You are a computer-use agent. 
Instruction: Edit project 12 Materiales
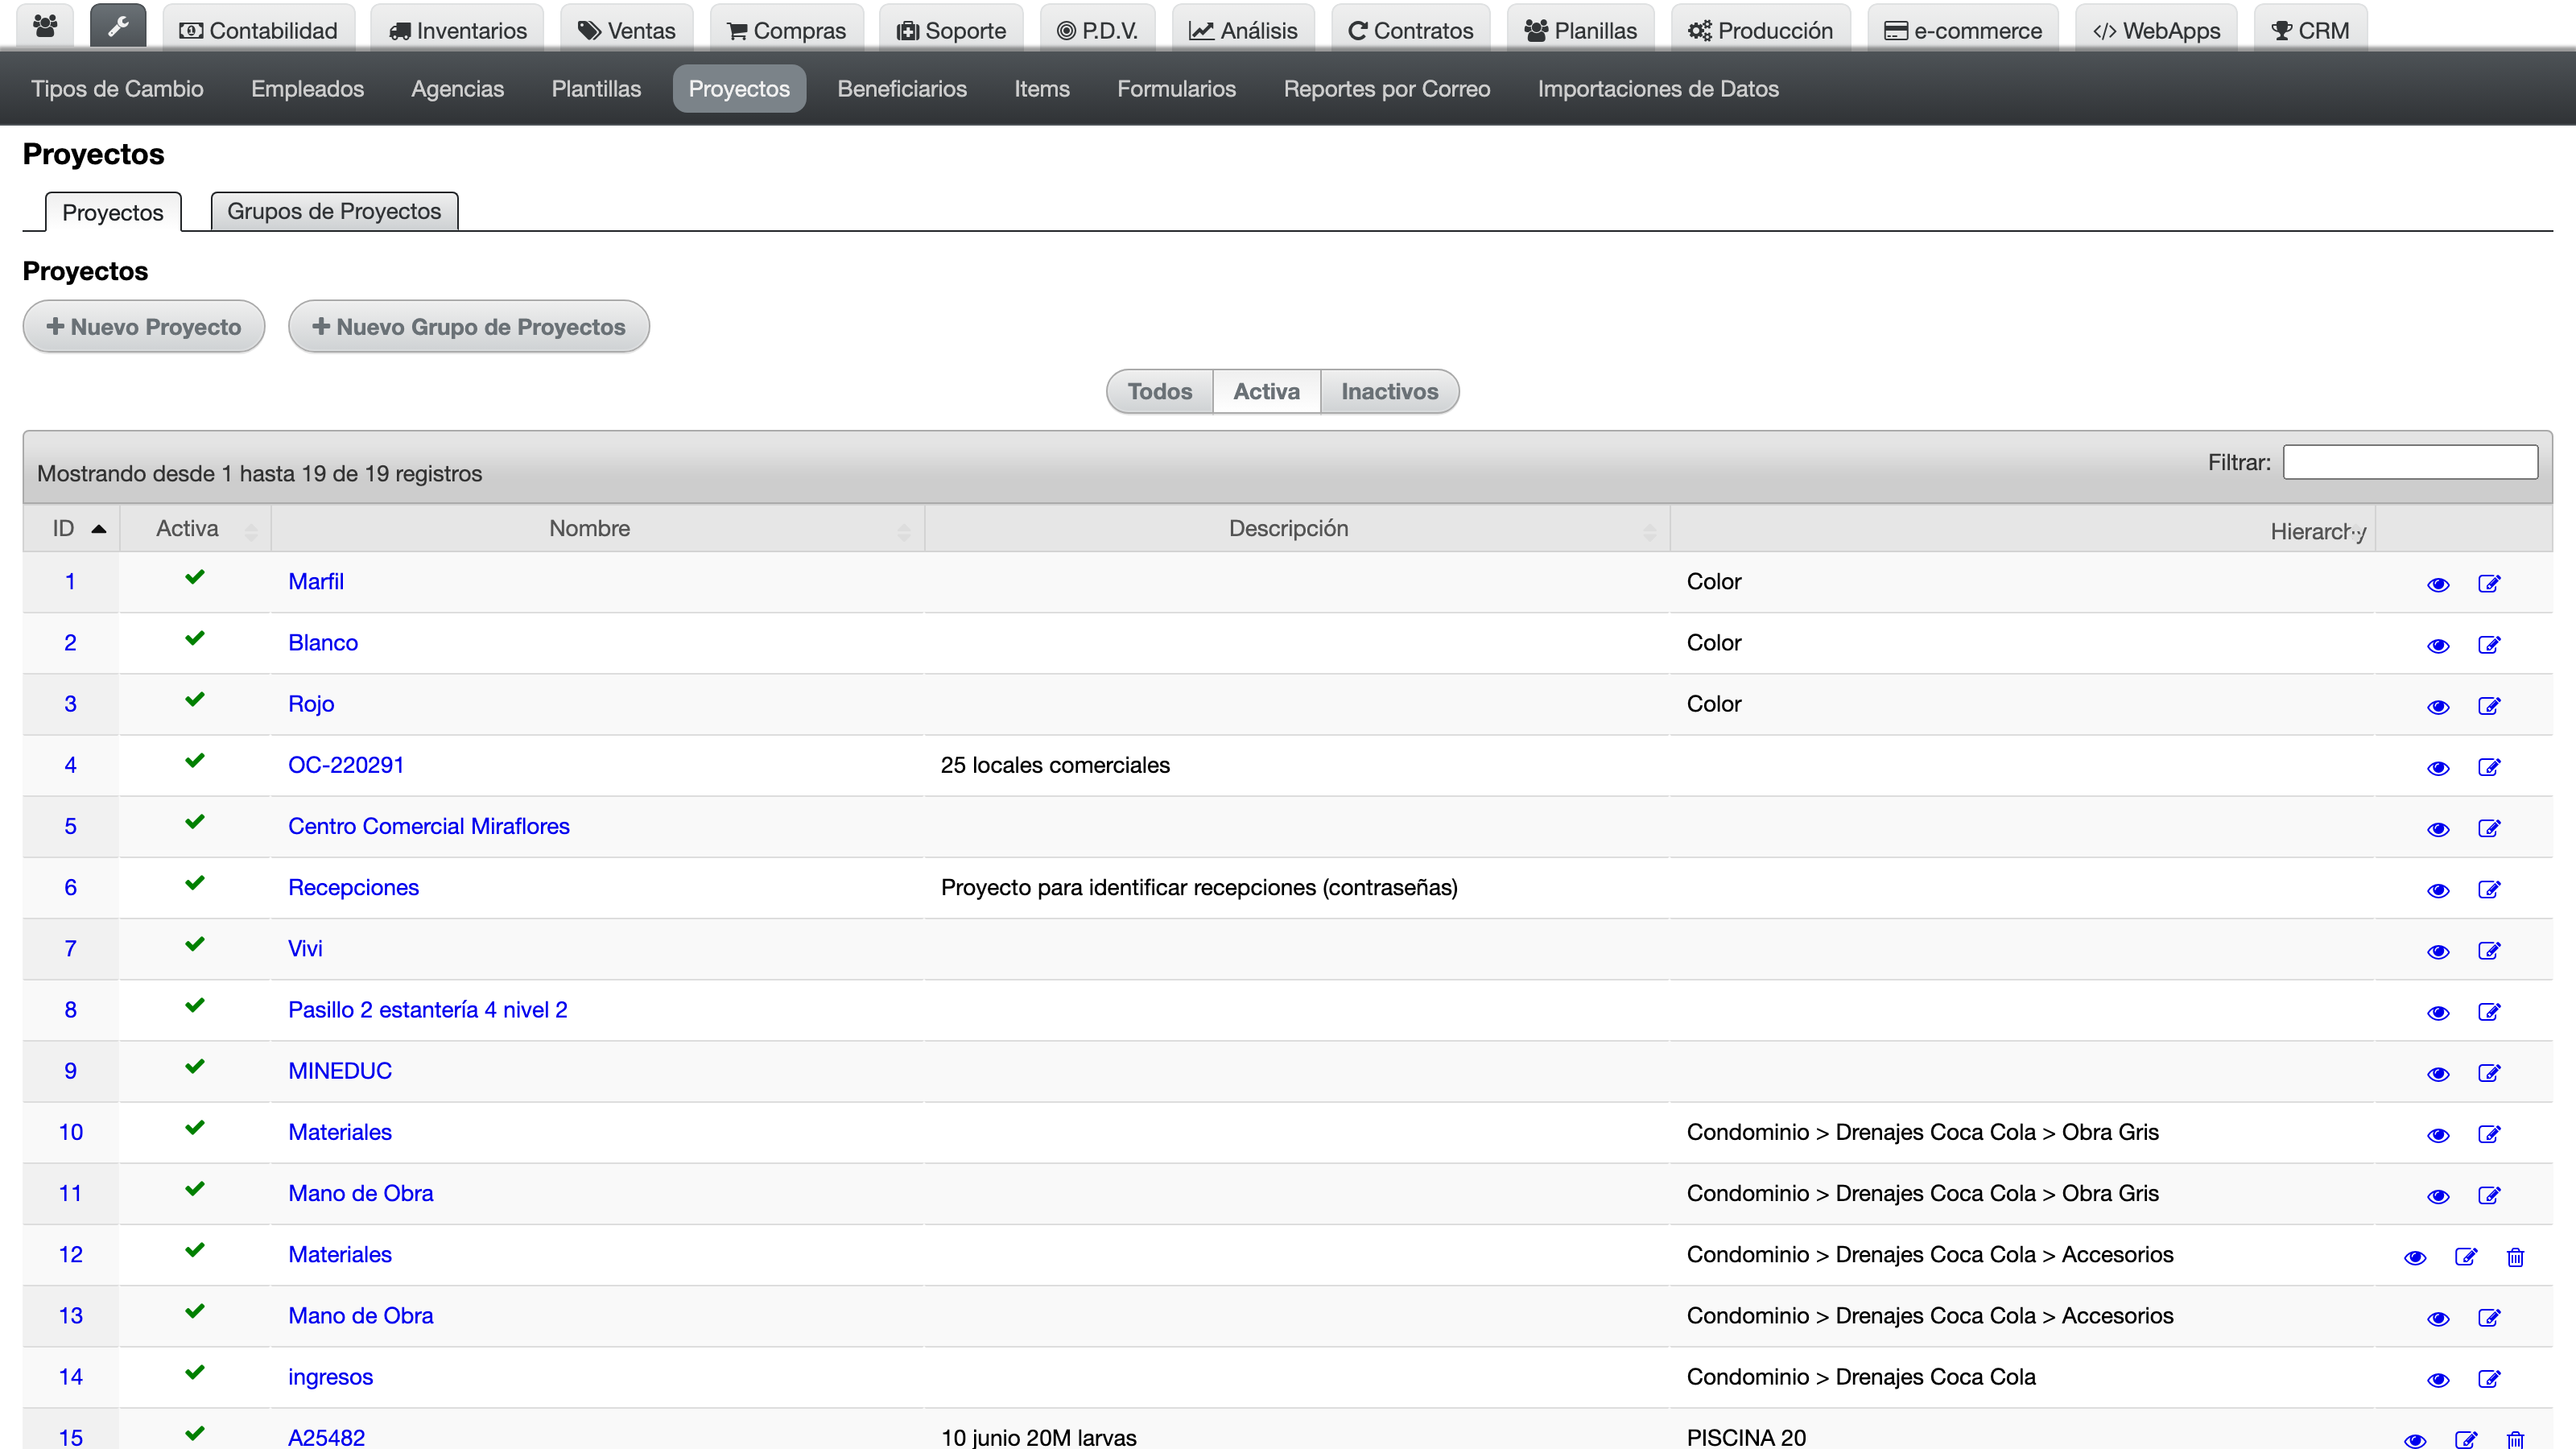(x=2466, y=1257)
